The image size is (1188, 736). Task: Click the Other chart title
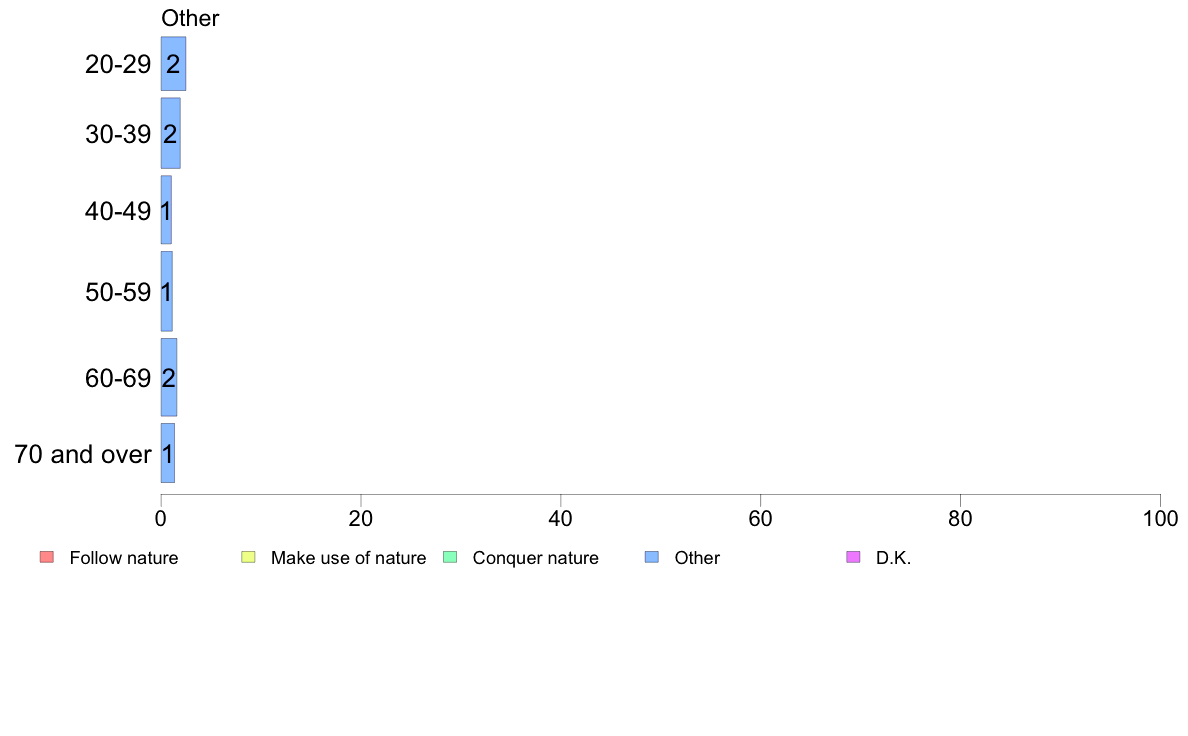(x=190, y=18)
